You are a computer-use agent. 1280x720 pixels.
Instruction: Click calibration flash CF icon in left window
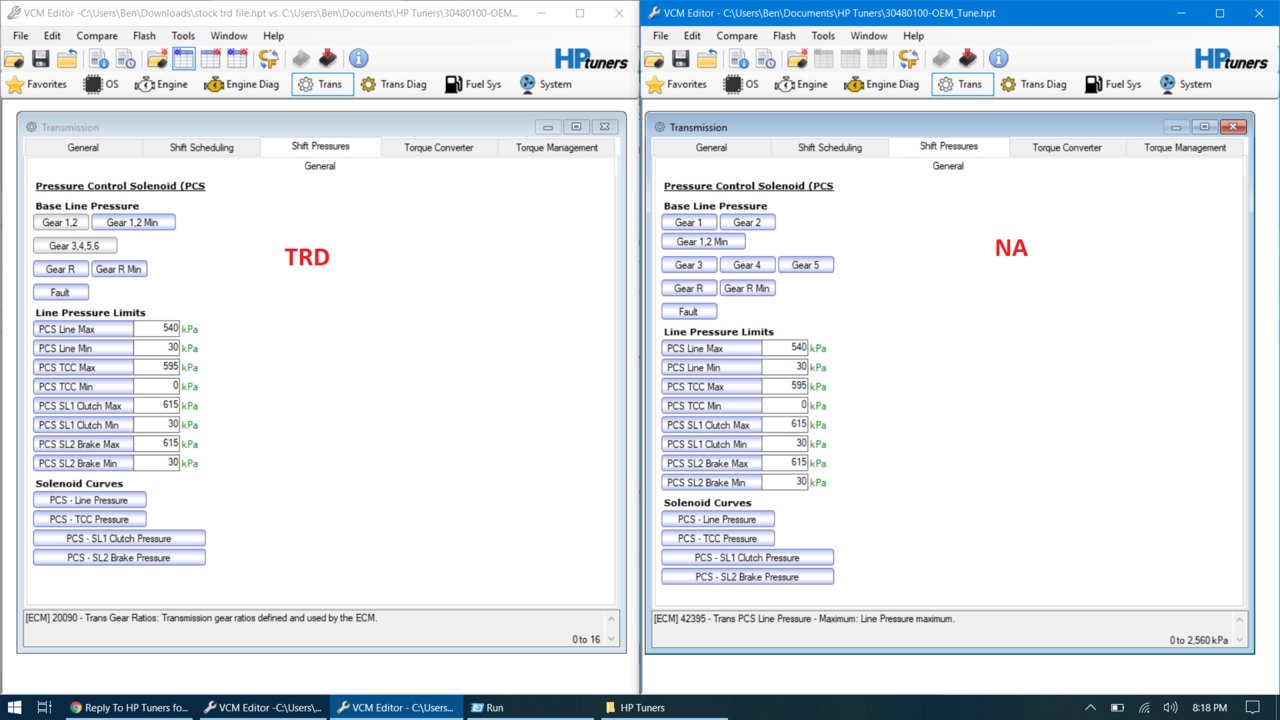point(268,59)
